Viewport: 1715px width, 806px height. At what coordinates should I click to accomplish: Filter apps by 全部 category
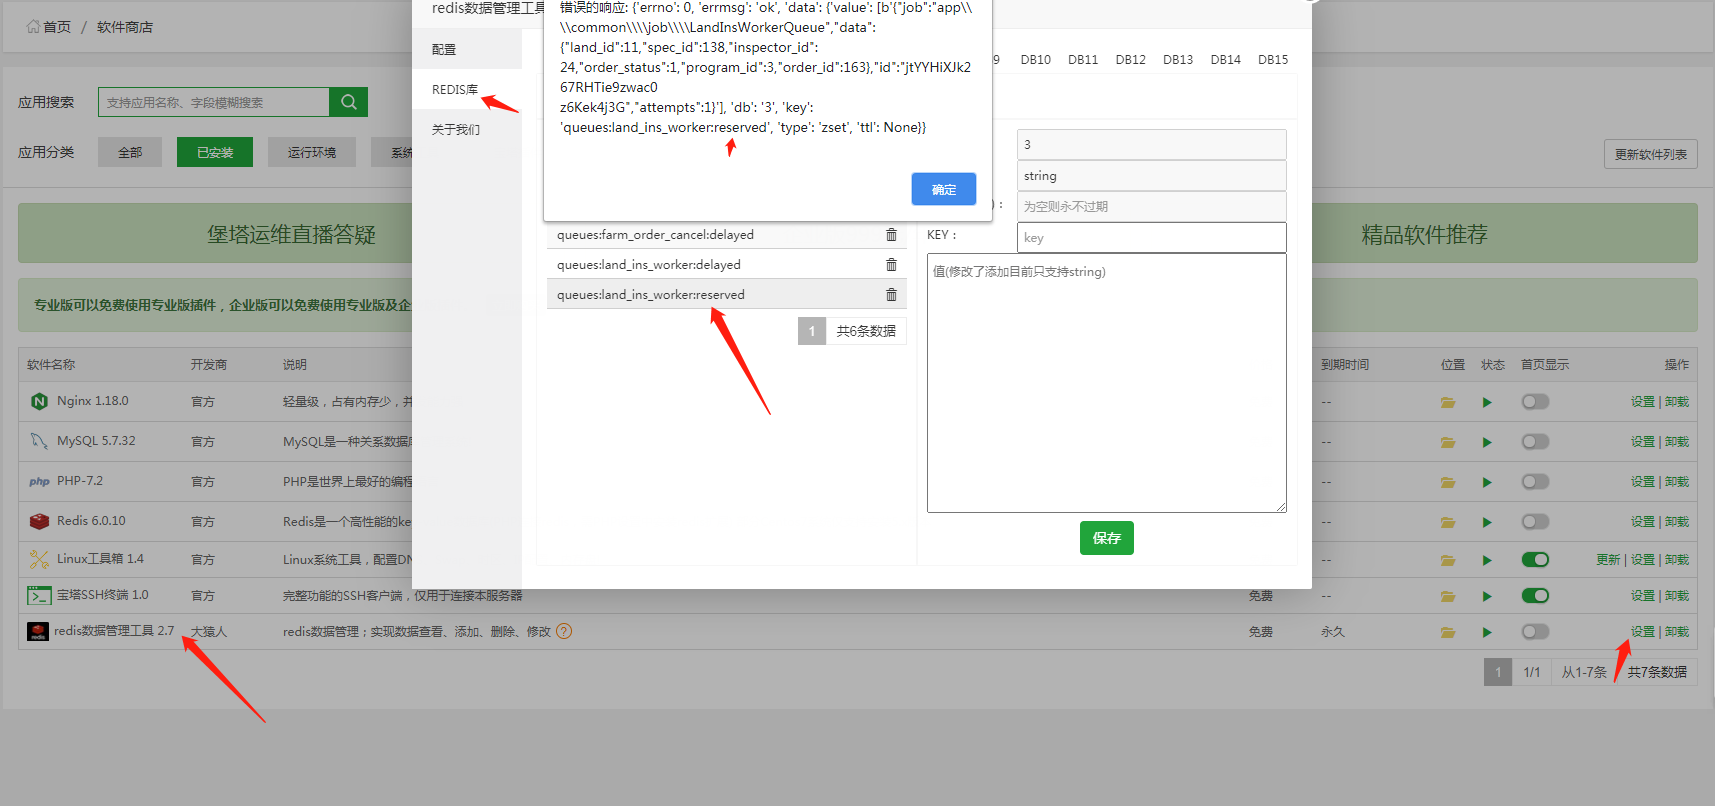pyautogui.click(x=130, y=152)
